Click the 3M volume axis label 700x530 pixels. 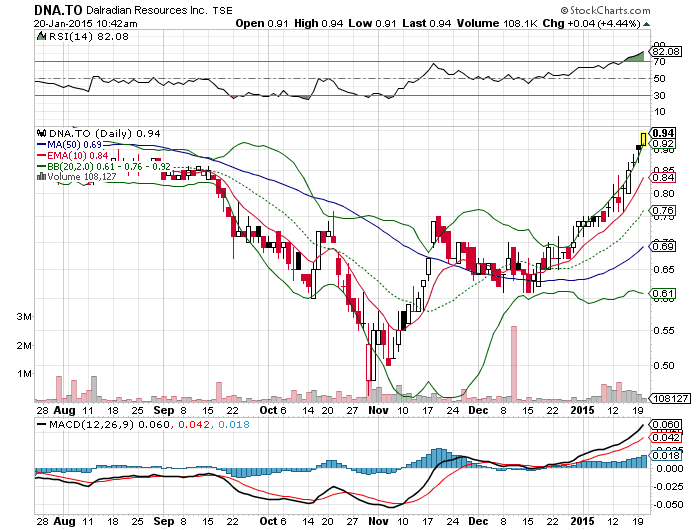(24, 317)
